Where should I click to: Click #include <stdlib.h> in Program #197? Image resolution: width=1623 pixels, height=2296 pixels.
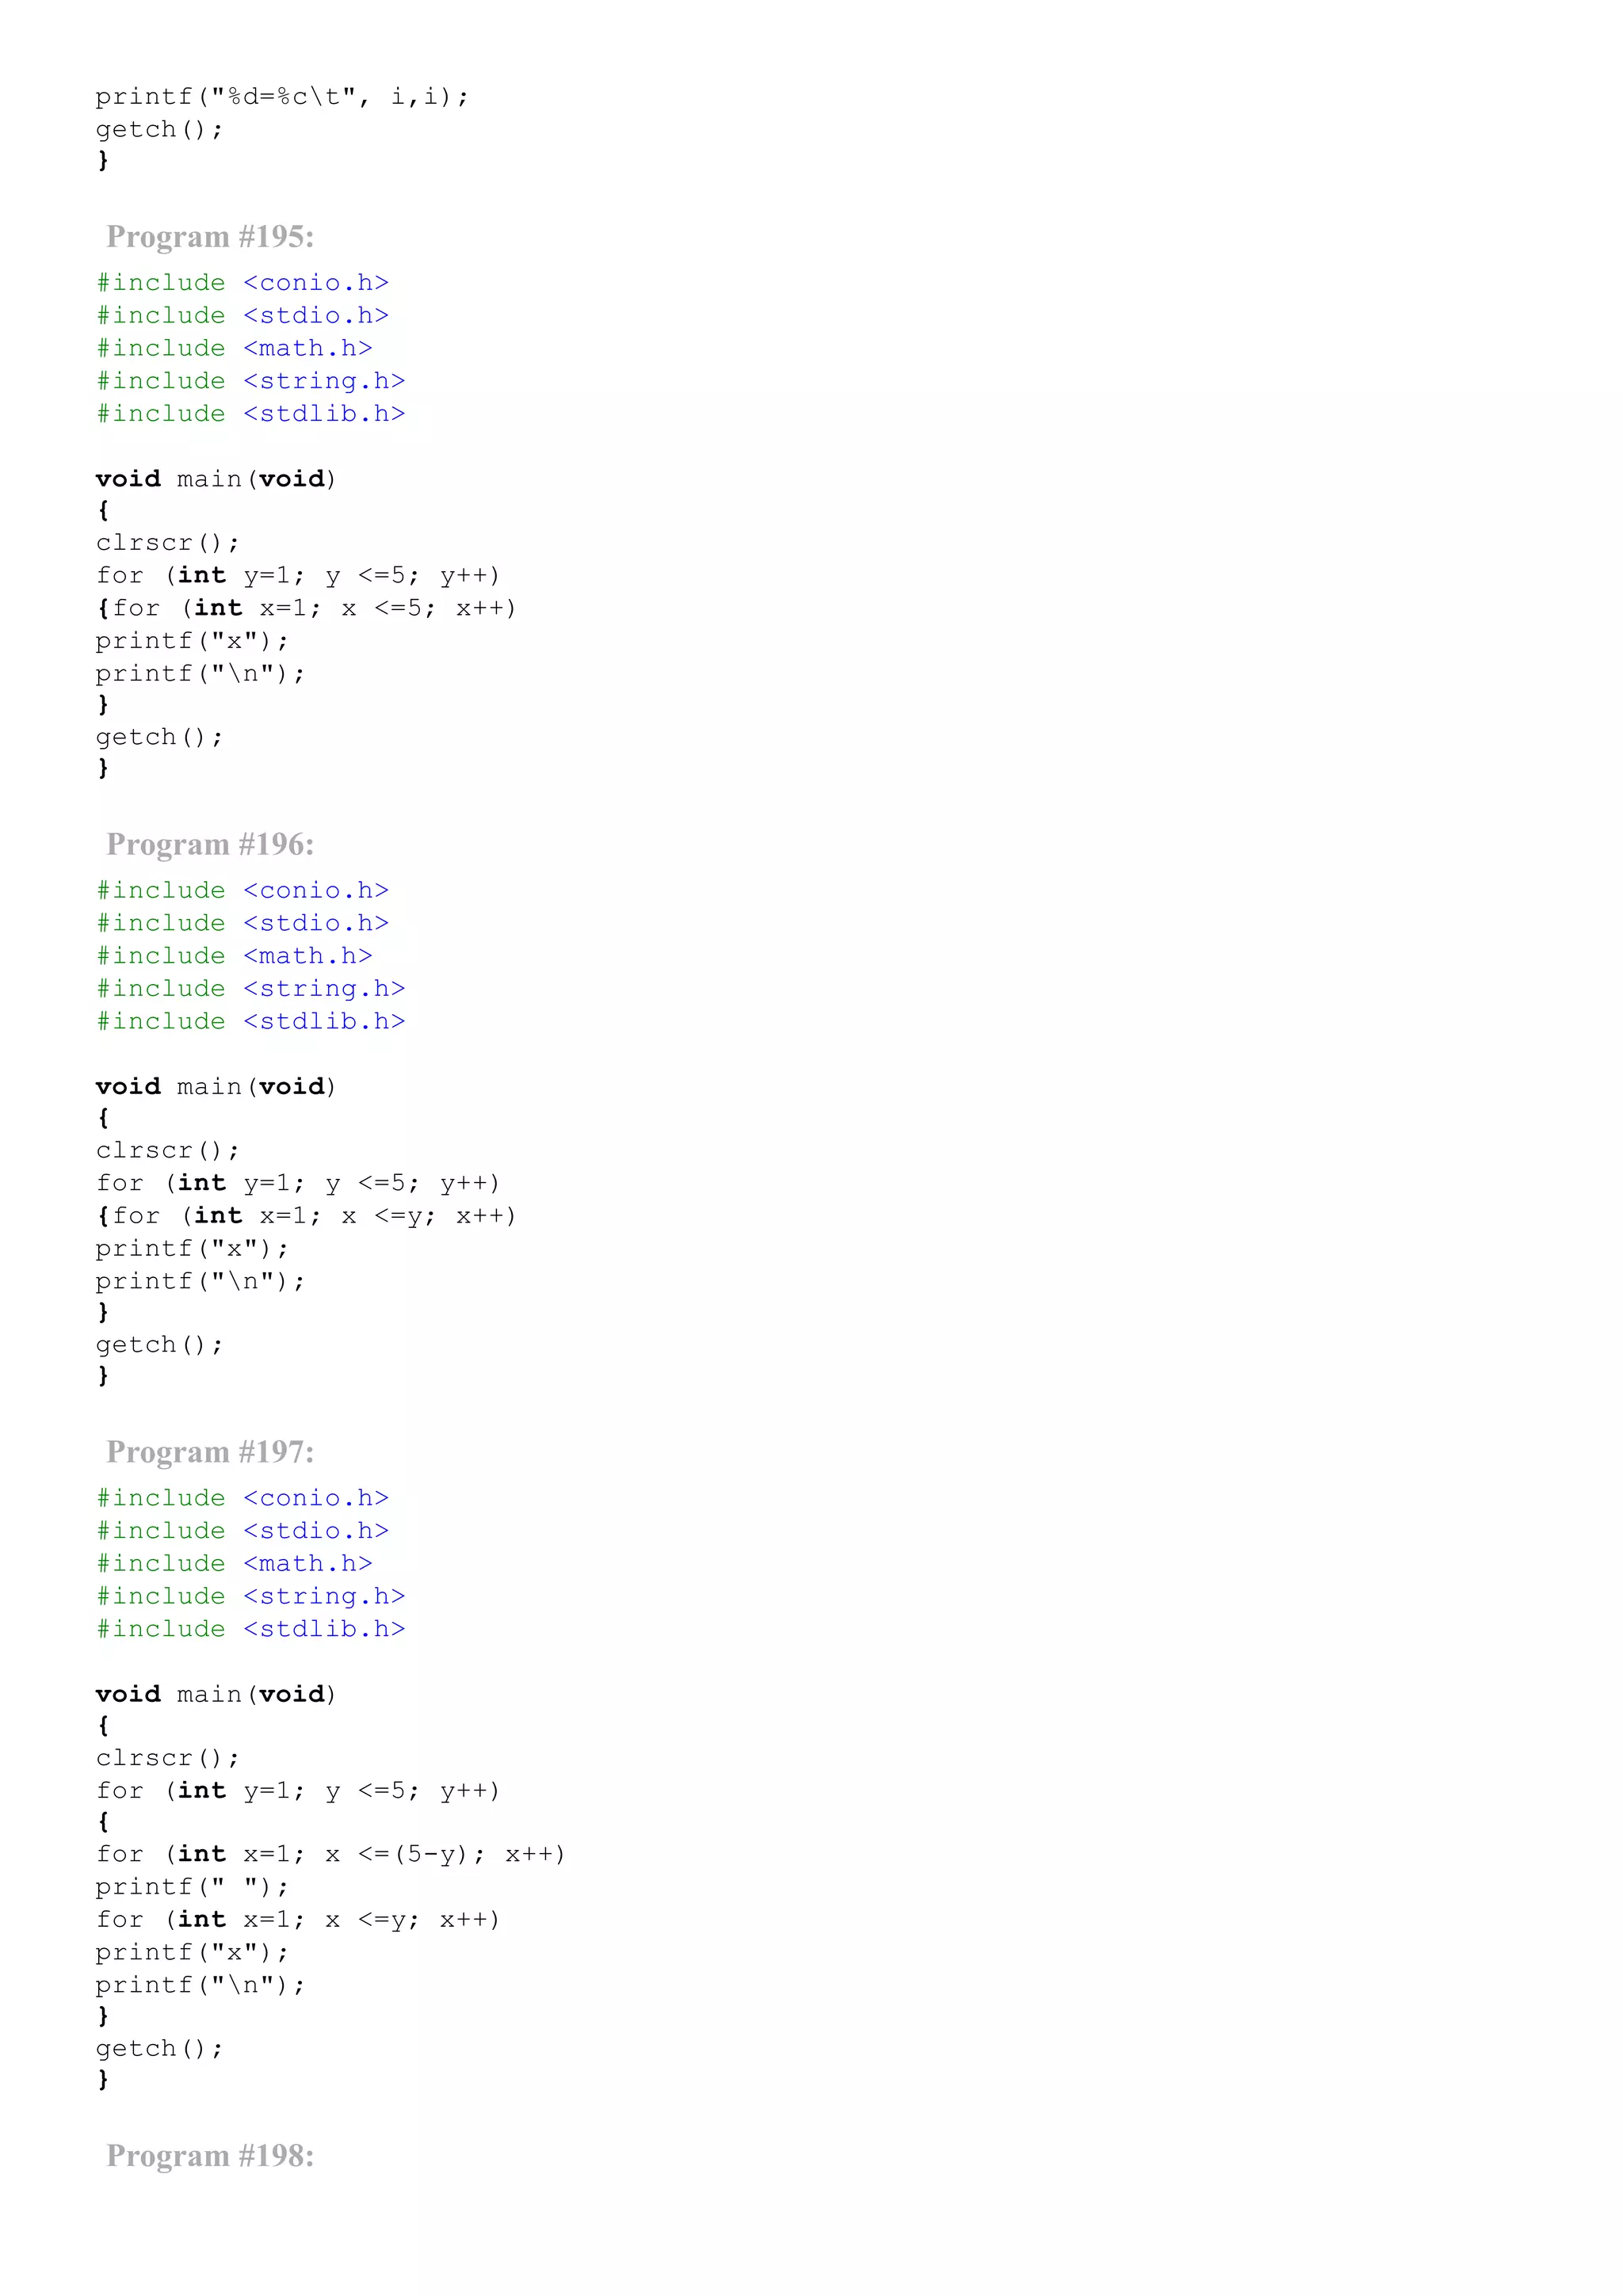(251, 1629)
